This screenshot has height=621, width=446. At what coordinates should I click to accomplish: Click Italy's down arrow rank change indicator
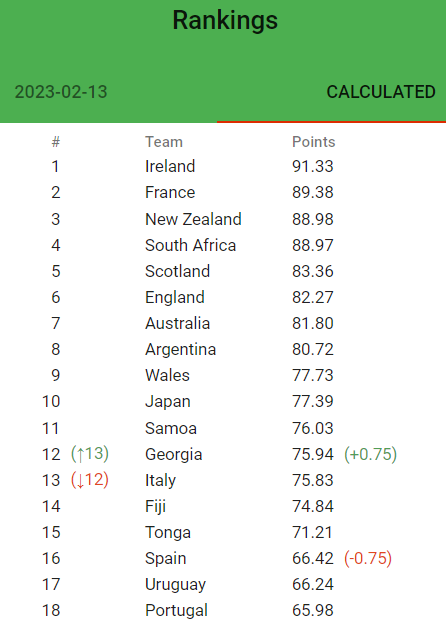point(90,480)
